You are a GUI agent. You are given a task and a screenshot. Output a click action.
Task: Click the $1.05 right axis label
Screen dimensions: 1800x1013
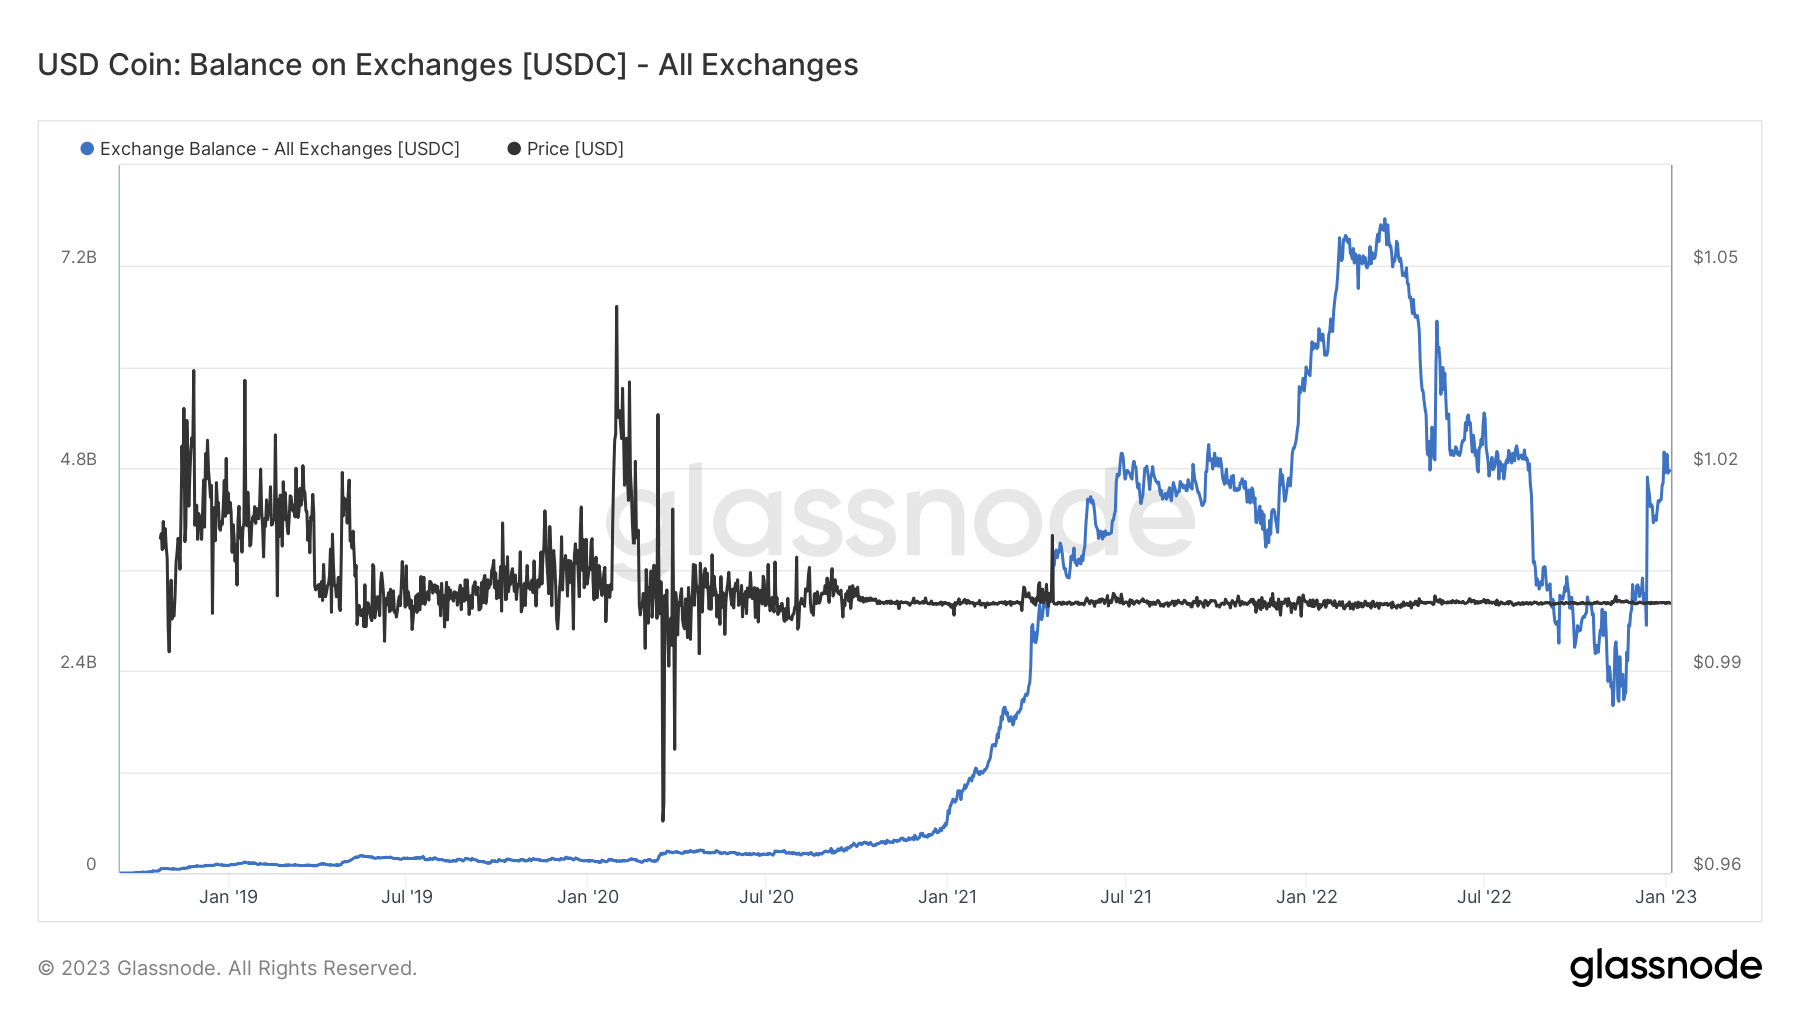coord(1715,258)
